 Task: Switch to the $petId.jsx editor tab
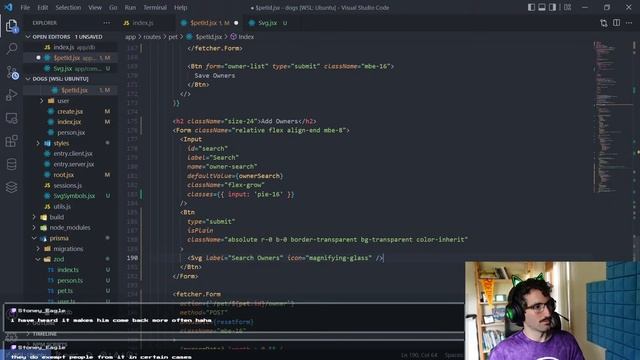pos(209,23)
